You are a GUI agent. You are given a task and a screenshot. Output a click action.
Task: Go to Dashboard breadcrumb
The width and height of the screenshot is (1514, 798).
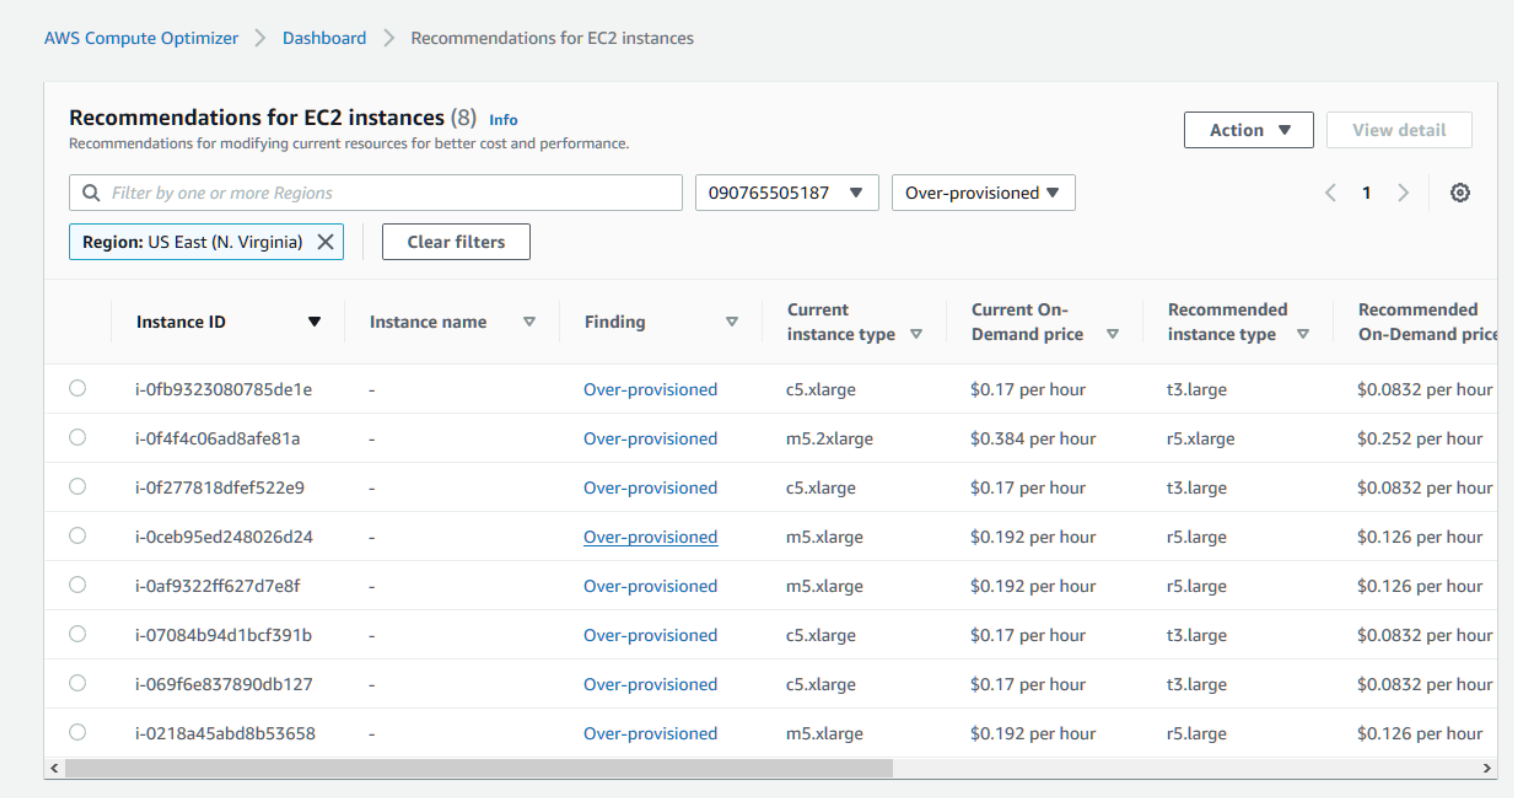tap(324, 38)
